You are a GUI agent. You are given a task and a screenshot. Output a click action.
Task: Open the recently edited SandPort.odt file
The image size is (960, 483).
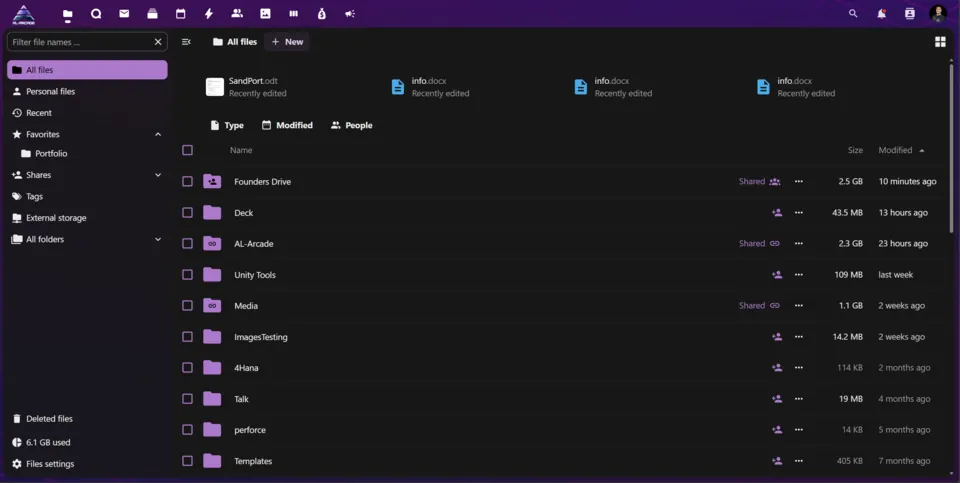click(247, 87)
